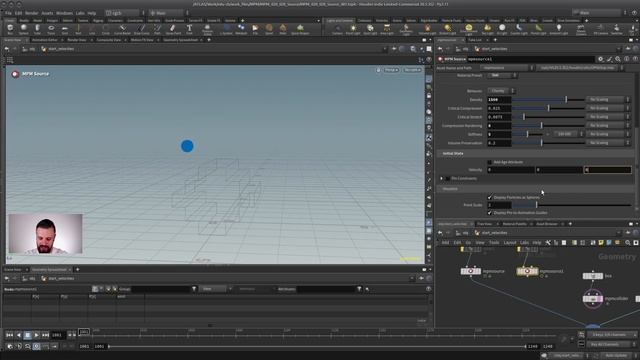This screenshot has width=640, height=360.
Task: Select the Curve Bezier shelf tool
Action: [122, 29]
